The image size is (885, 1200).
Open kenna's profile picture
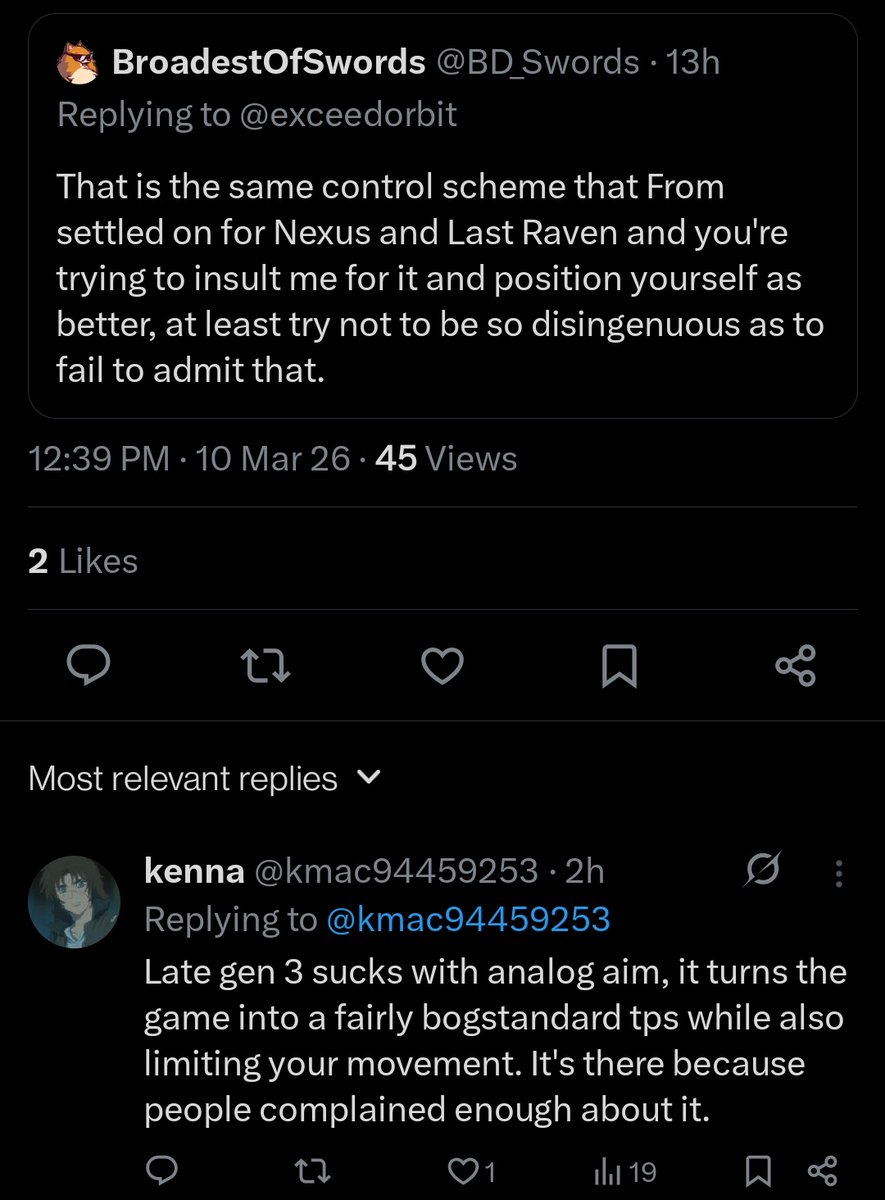point(74,901)
